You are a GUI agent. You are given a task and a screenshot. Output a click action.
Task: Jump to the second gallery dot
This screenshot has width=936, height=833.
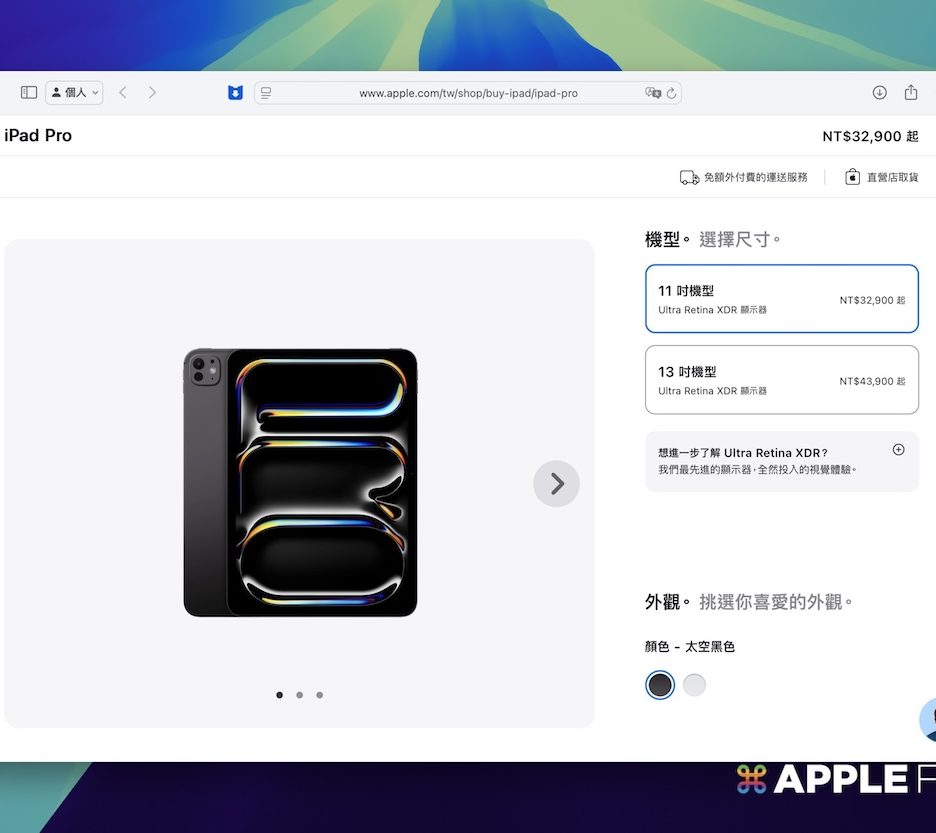299,695
